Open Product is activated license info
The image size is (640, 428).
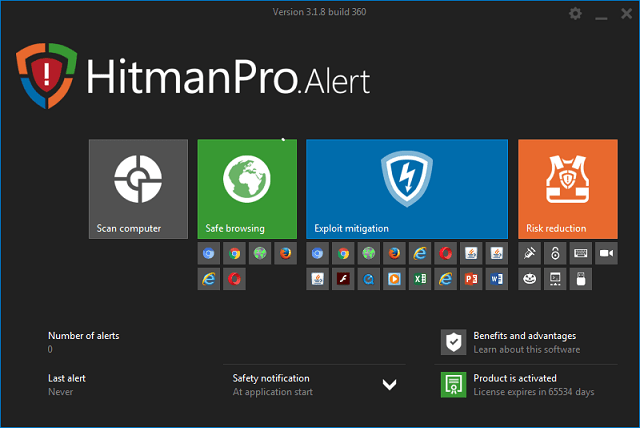click(515, 378)
